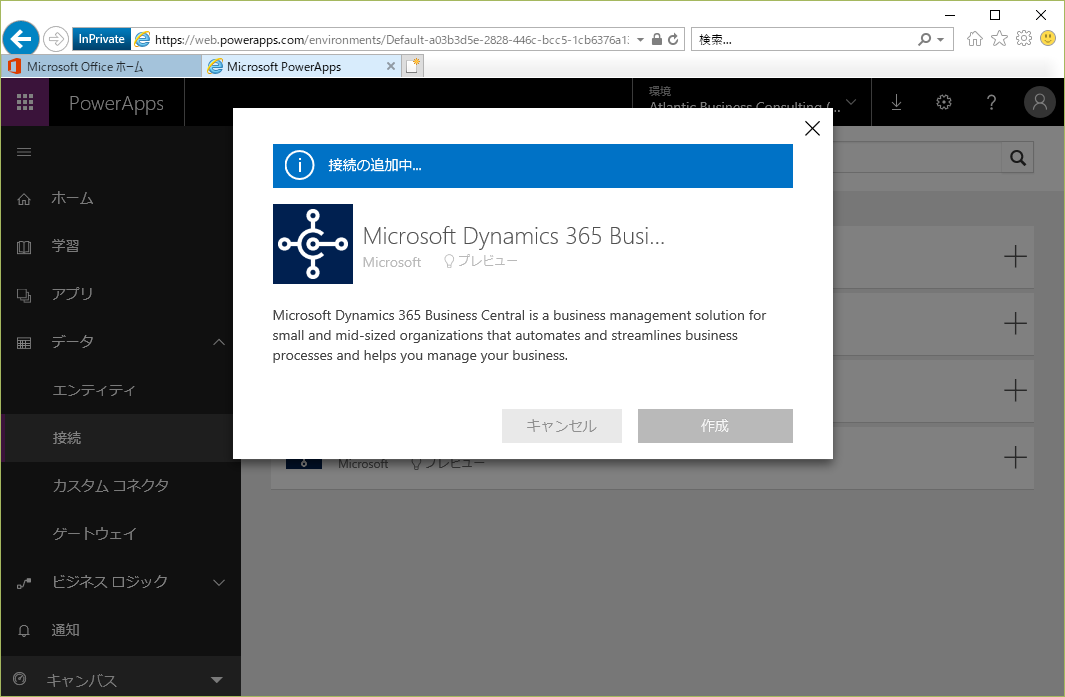Click the ビジネス ロジック flow icon
The width and height of the screenshot is (1065, 697).
(x=24, y=583)
